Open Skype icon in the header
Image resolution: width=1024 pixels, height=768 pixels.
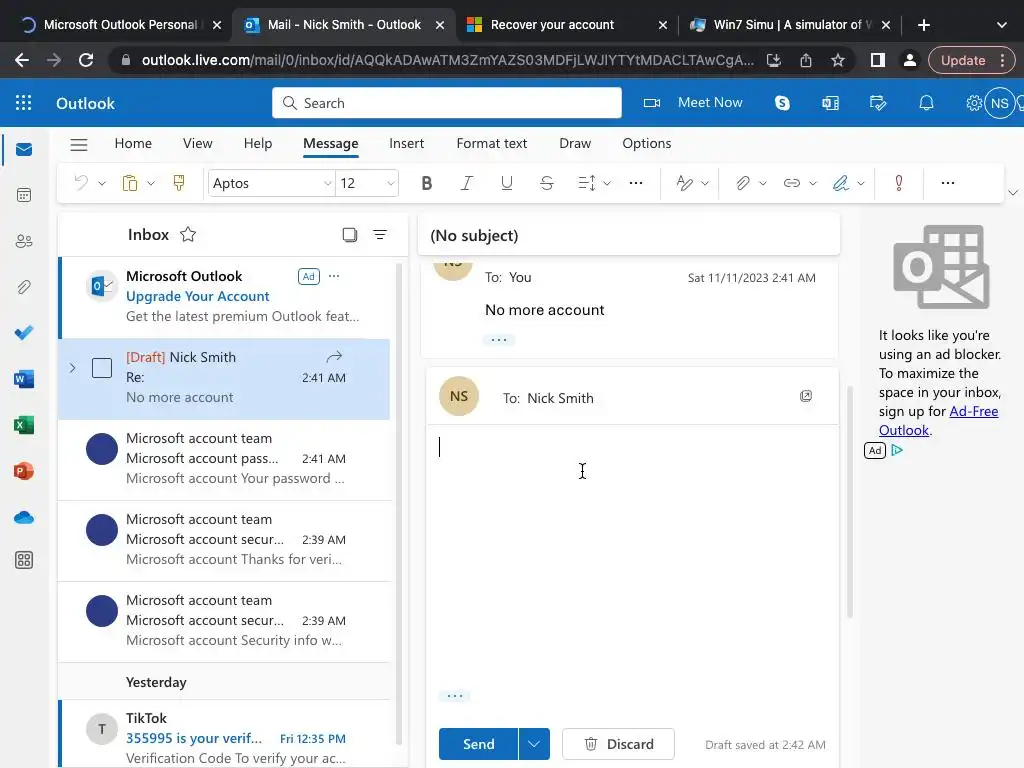coord(782,103)
